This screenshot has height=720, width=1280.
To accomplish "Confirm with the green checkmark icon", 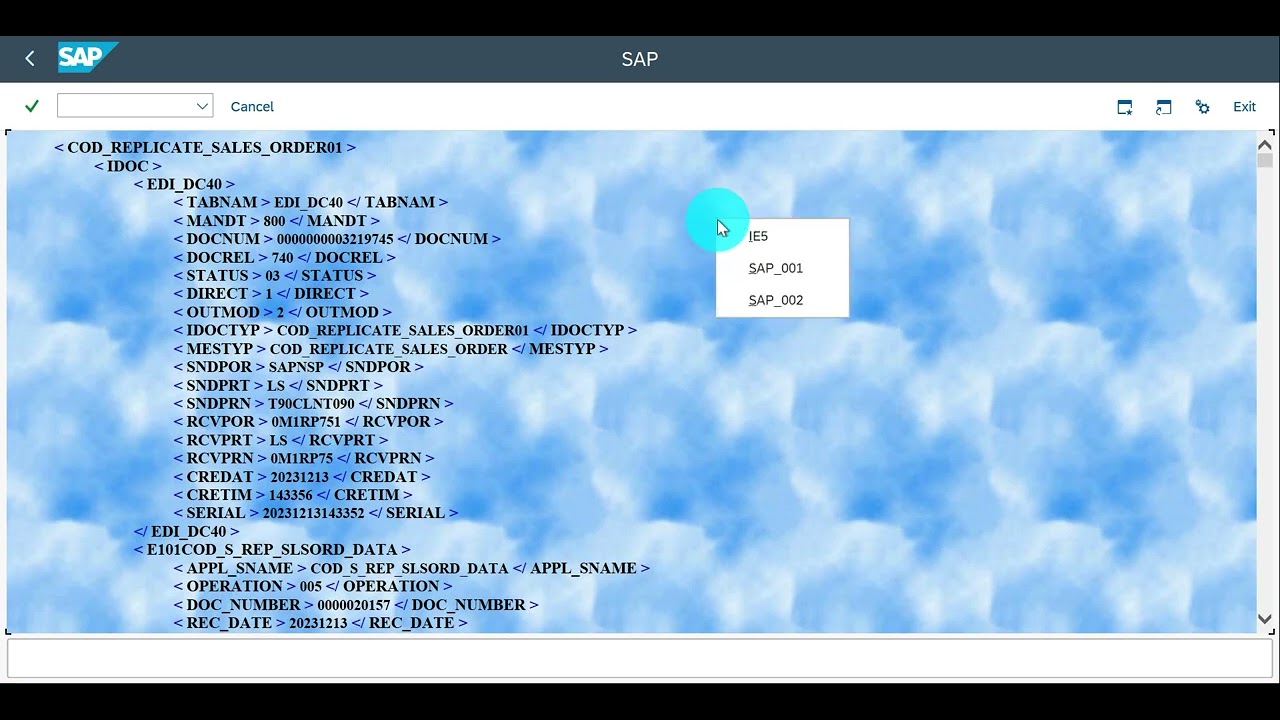I will point(32,106).
